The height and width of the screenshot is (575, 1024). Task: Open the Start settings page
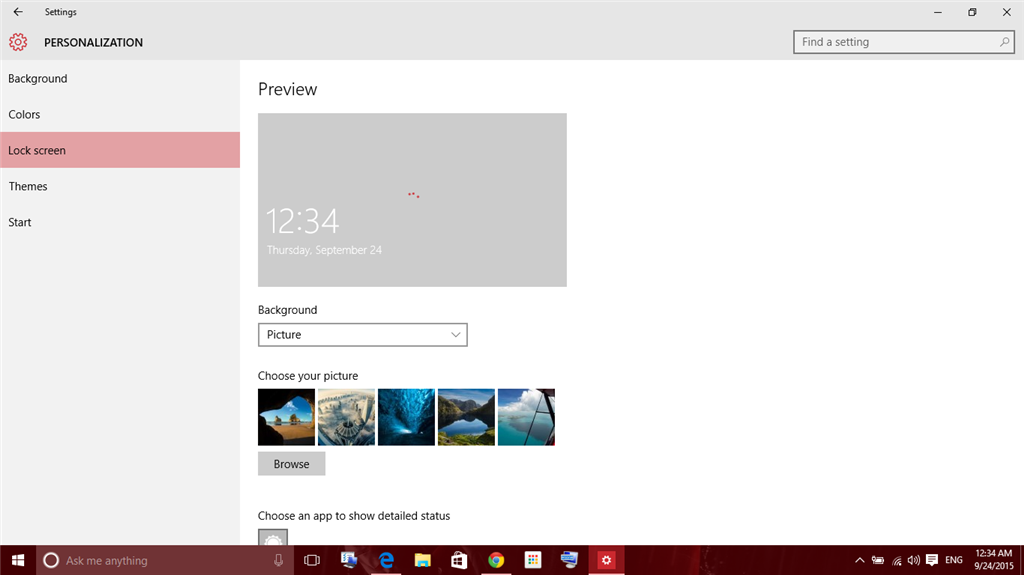point(120,222)
